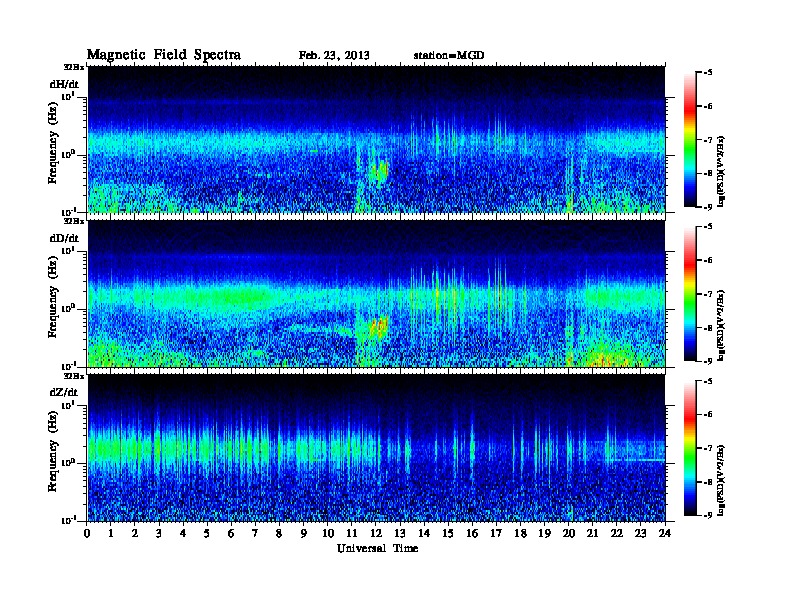Click hour 19 on the time axis
The image size is (792, 612).
544,533
